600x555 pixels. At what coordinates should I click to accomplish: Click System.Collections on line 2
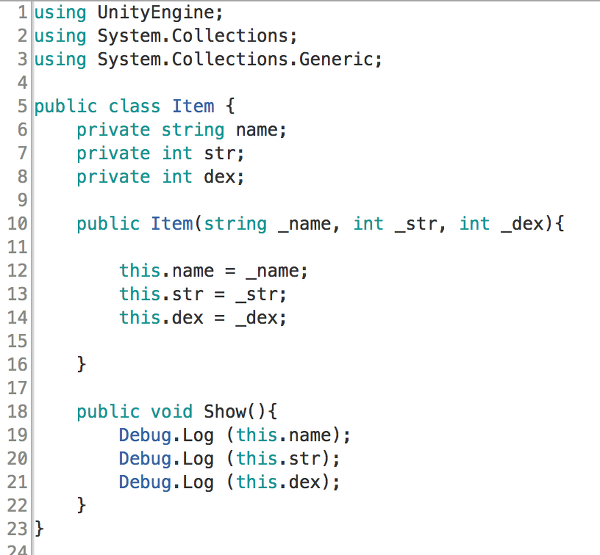192,36
